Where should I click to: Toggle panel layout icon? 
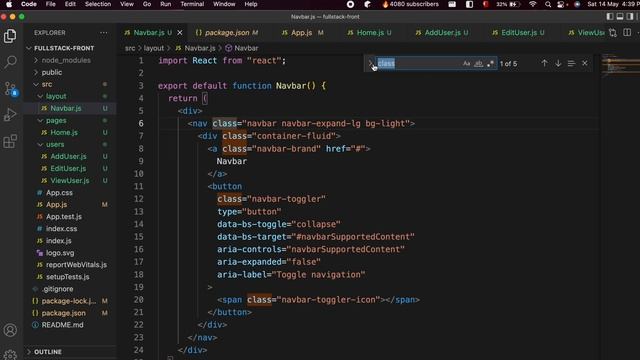(620, 17)
